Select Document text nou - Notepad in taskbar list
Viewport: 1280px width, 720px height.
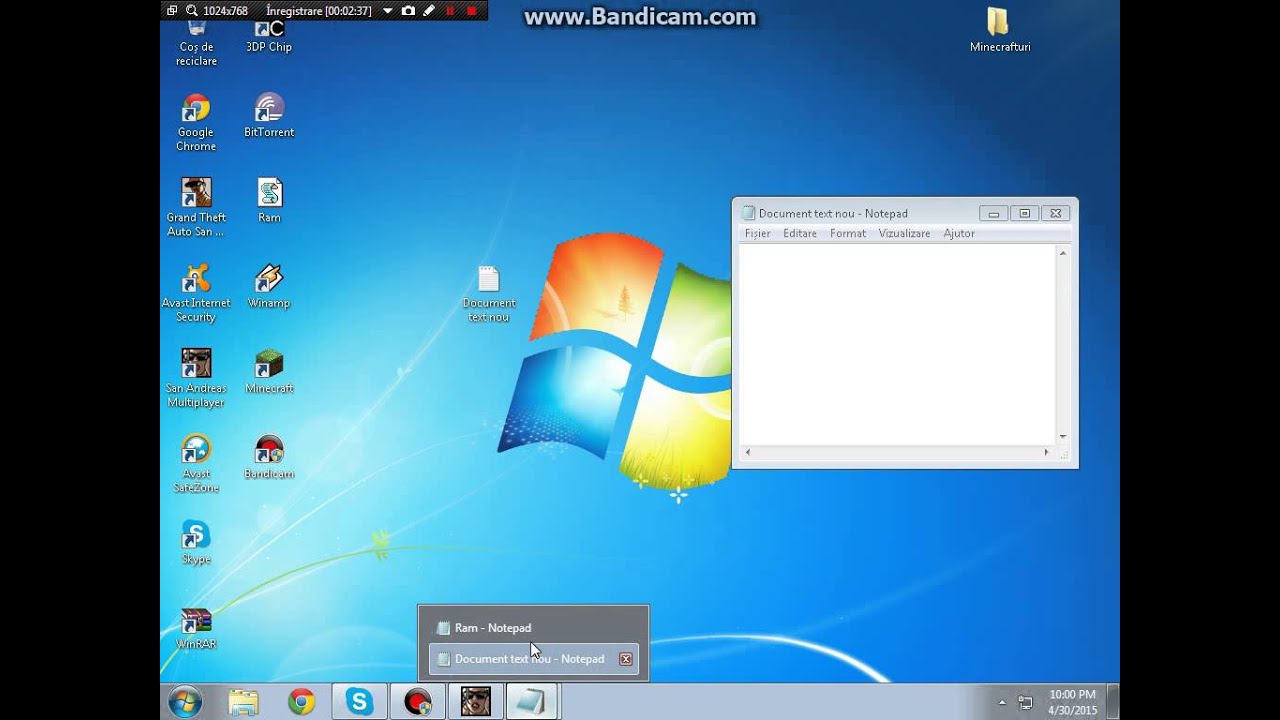pos(534,659)
